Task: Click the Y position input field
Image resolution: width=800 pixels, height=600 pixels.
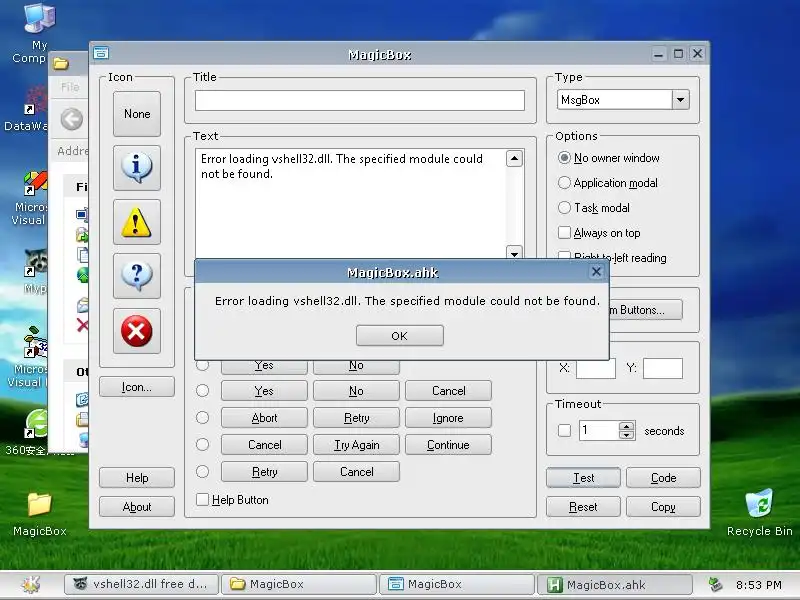Action: click(x=663, y=368)
